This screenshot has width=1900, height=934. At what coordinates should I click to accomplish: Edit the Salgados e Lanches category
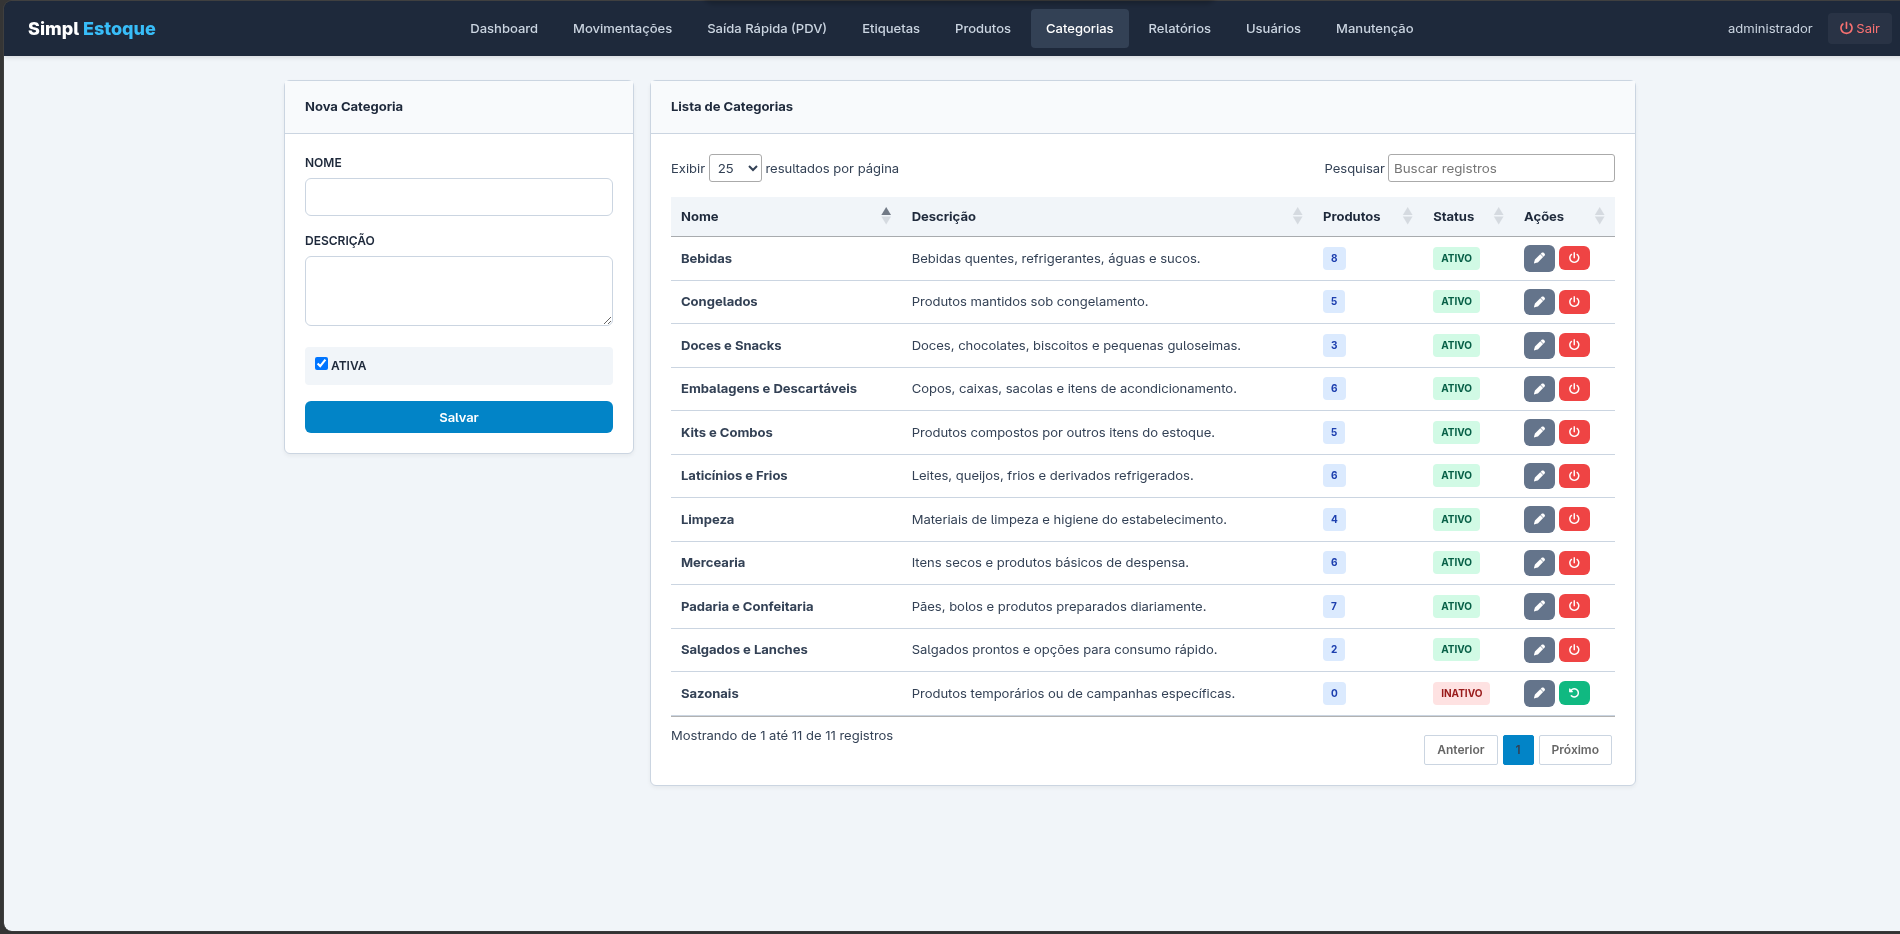click(1539, 650)
